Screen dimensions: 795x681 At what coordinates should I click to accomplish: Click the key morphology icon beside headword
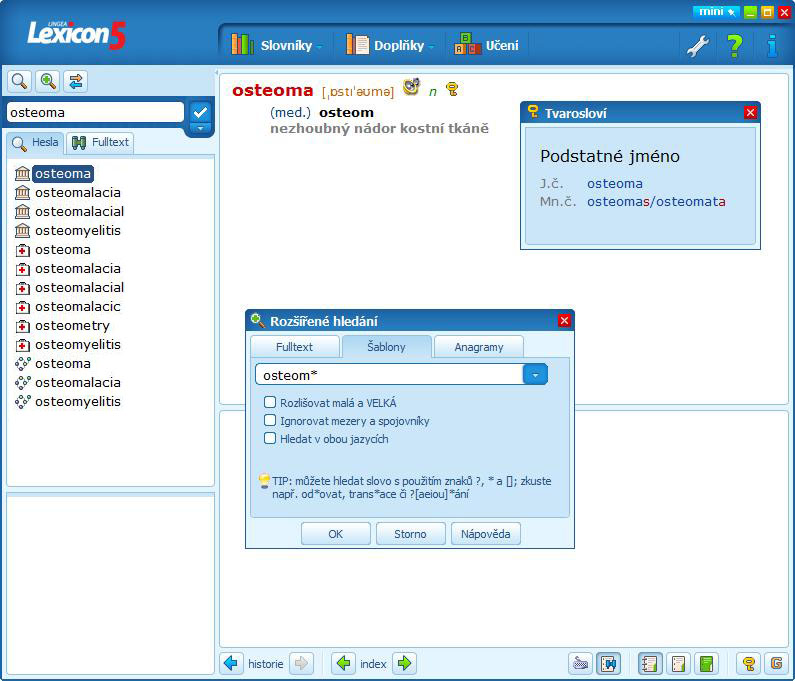tap(452, 89)
